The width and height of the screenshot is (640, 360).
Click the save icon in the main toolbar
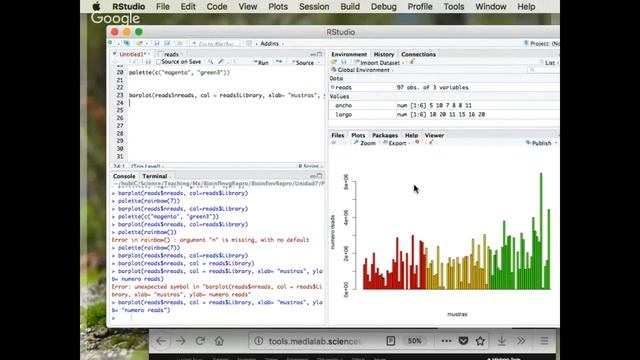pos(156,43)
